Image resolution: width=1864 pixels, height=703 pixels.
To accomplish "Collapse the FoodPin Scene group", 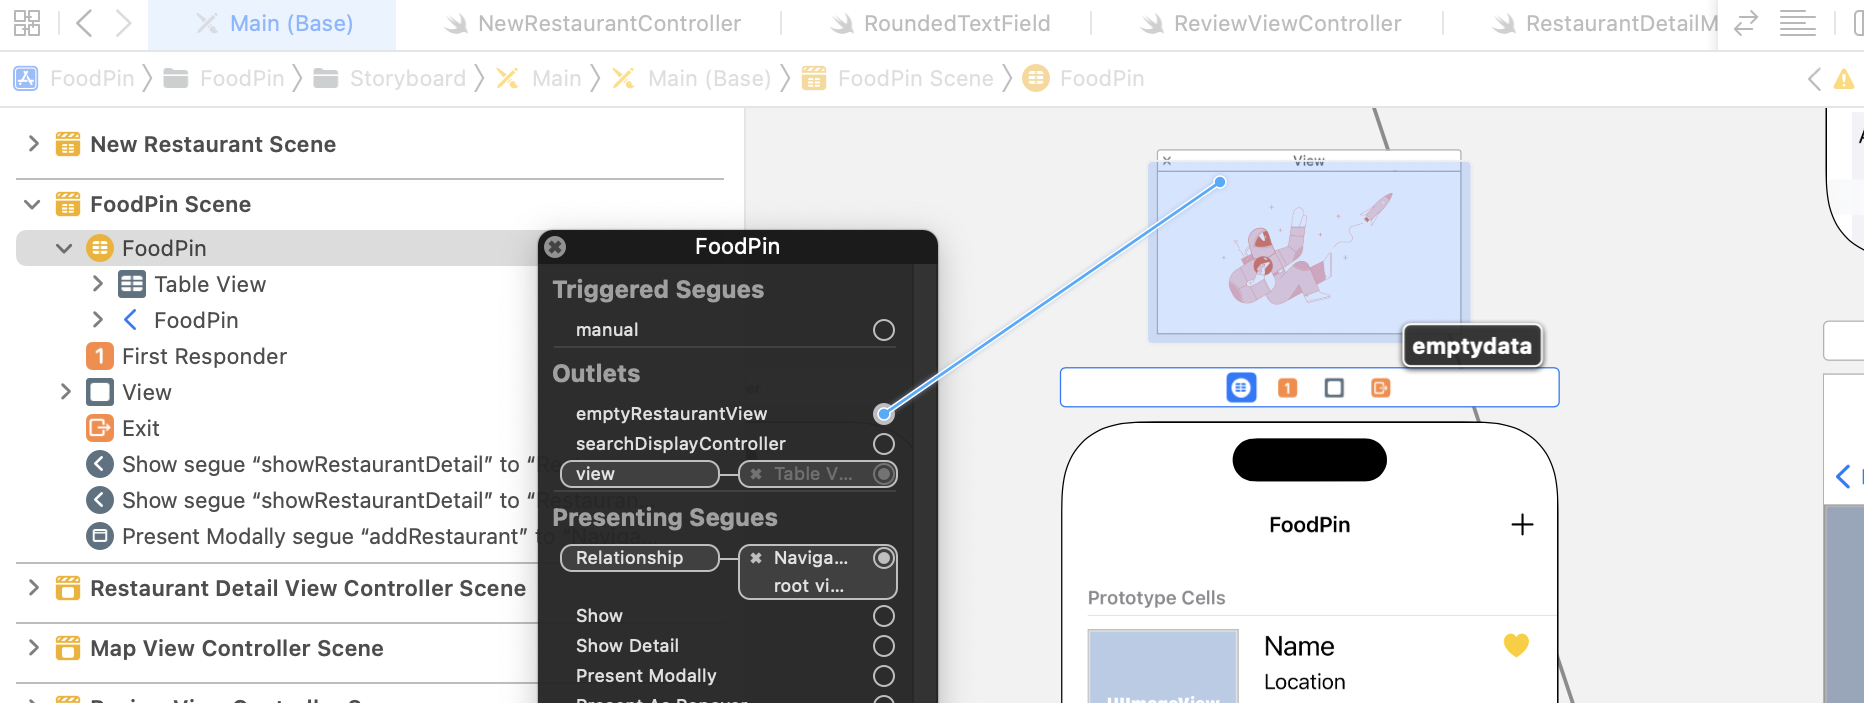I will [x=33, y=204].
